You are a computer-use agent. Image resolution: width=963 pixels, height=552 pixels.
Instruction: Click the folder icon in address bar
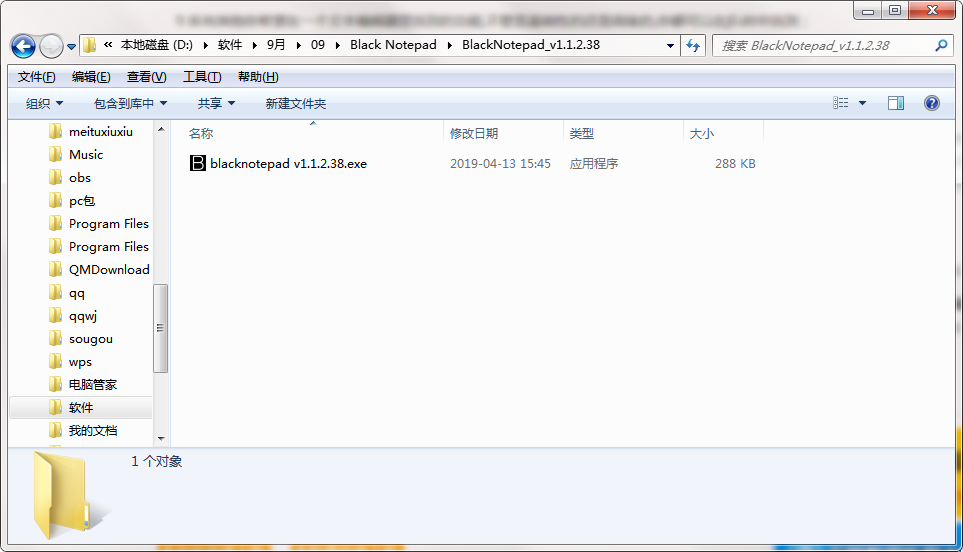pos(90,45)
